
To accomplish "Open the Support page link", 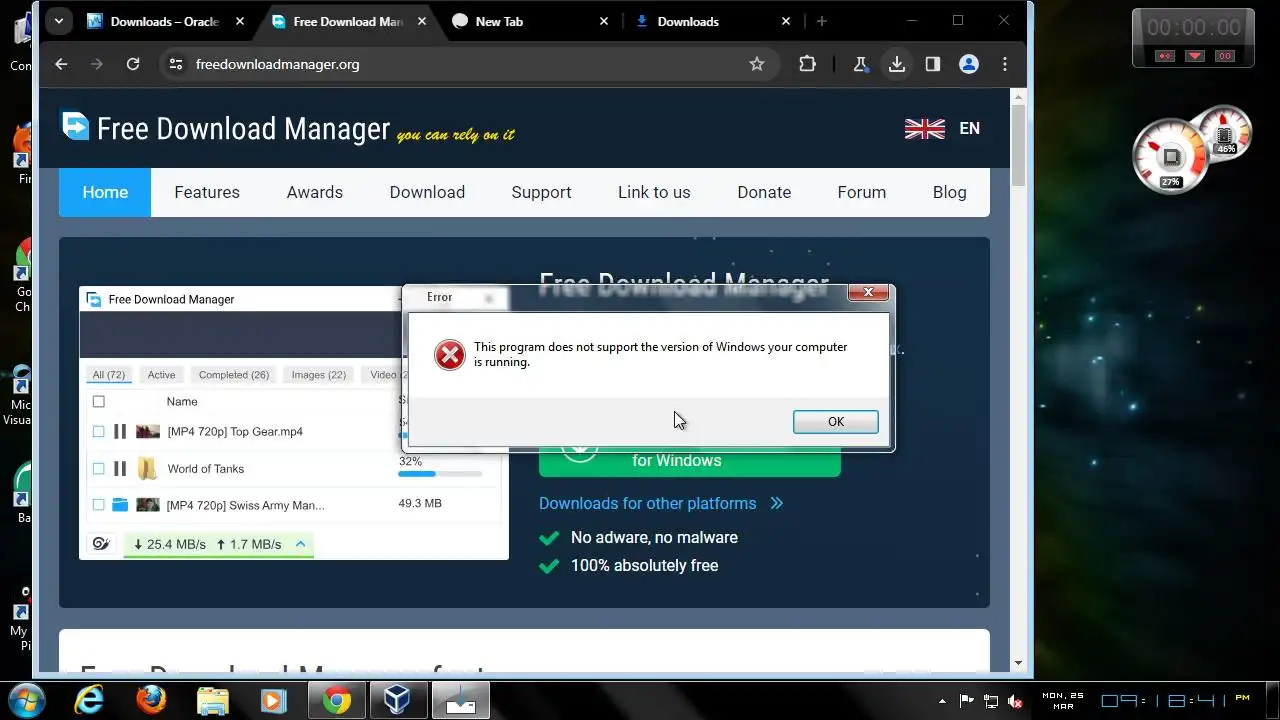I will (541, 192).
